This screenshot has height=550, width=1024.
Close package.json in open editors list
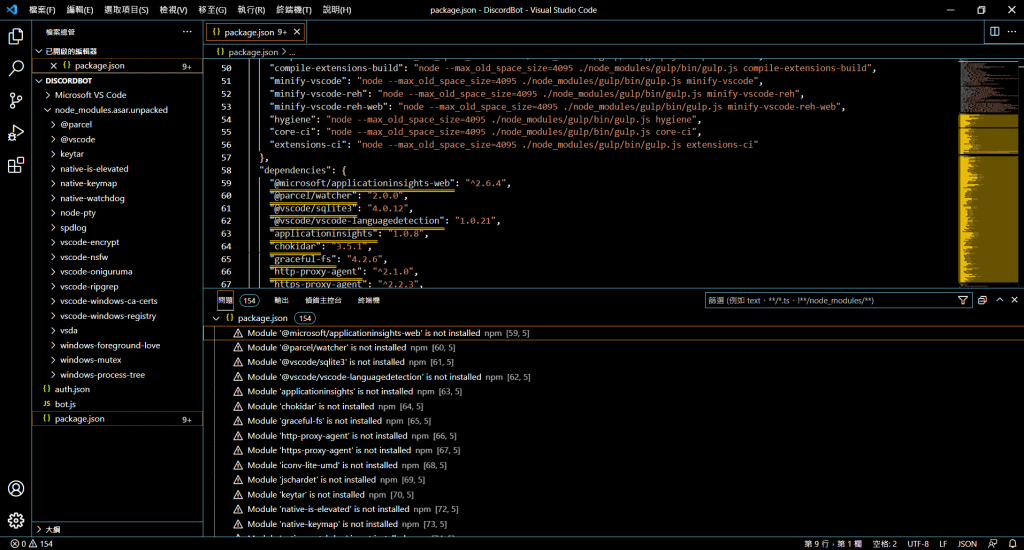tap(54, 65)
